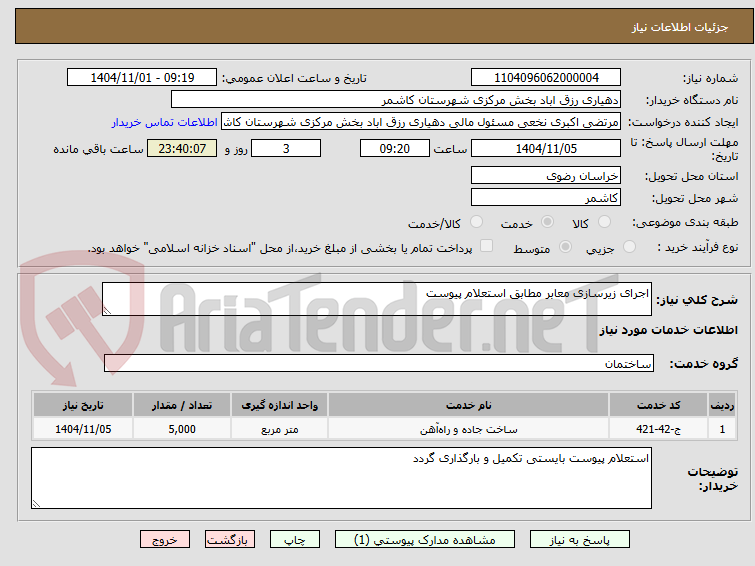Click the تعداد / مقدار column header
The height and width of the screenshot is (566, 755).
tap(182, 405)
